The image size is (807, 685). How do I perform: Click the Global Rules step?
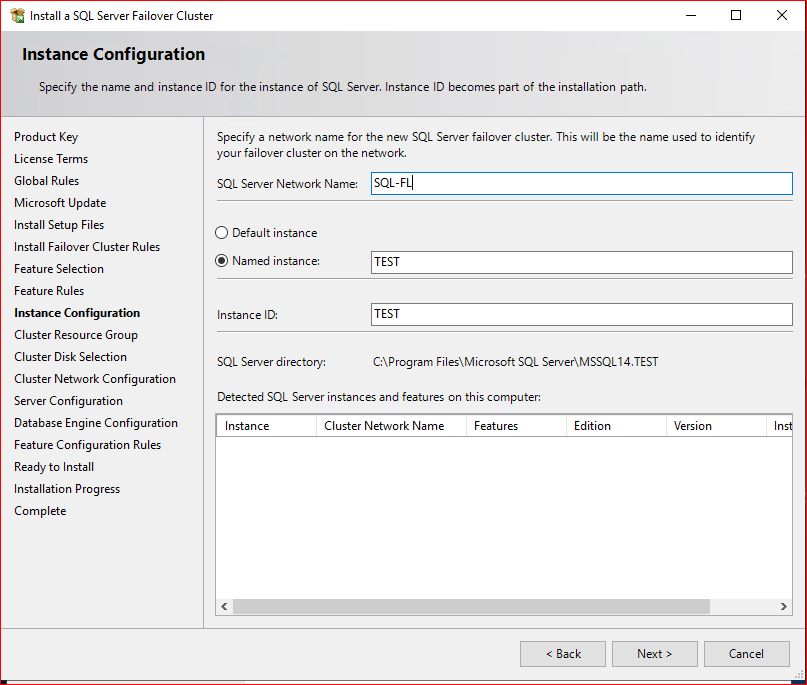[x=46, y=181]
